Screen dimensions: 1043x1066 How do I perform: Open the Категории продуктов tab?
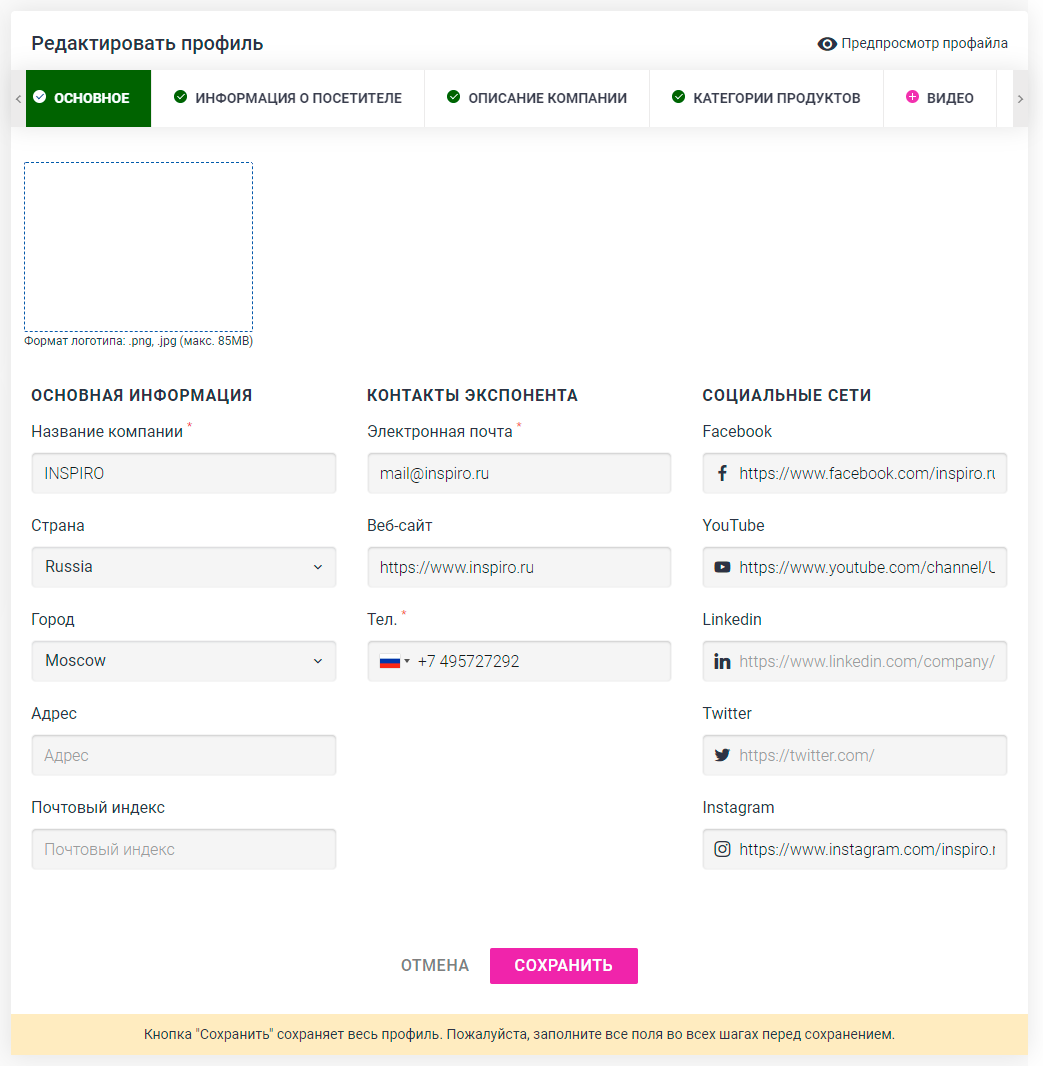[x=766, y=98]
